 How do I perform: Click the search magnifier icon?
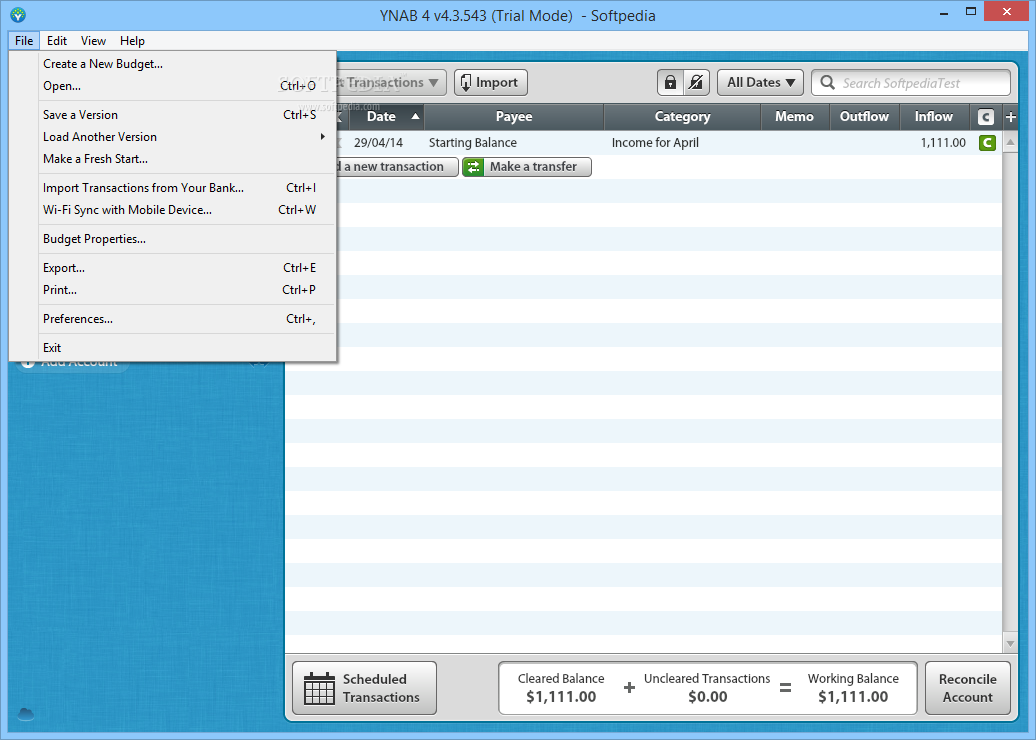click(827, 83)
